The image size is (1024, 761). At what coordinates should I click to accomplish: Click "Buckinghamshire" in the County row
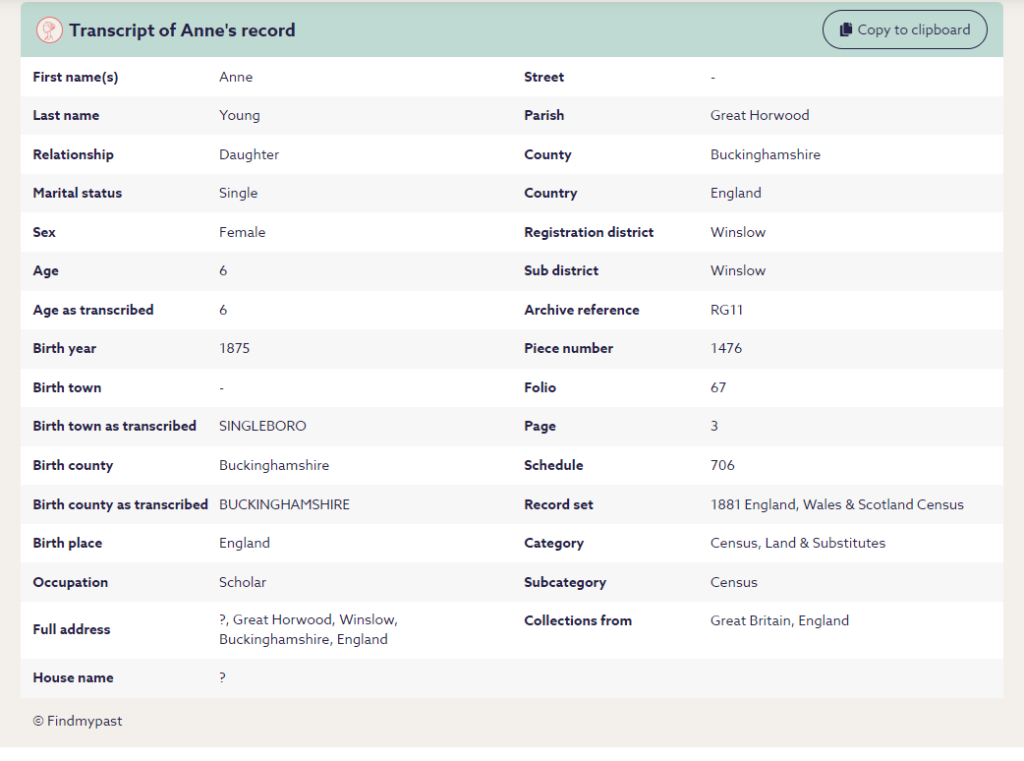point(765,155)
